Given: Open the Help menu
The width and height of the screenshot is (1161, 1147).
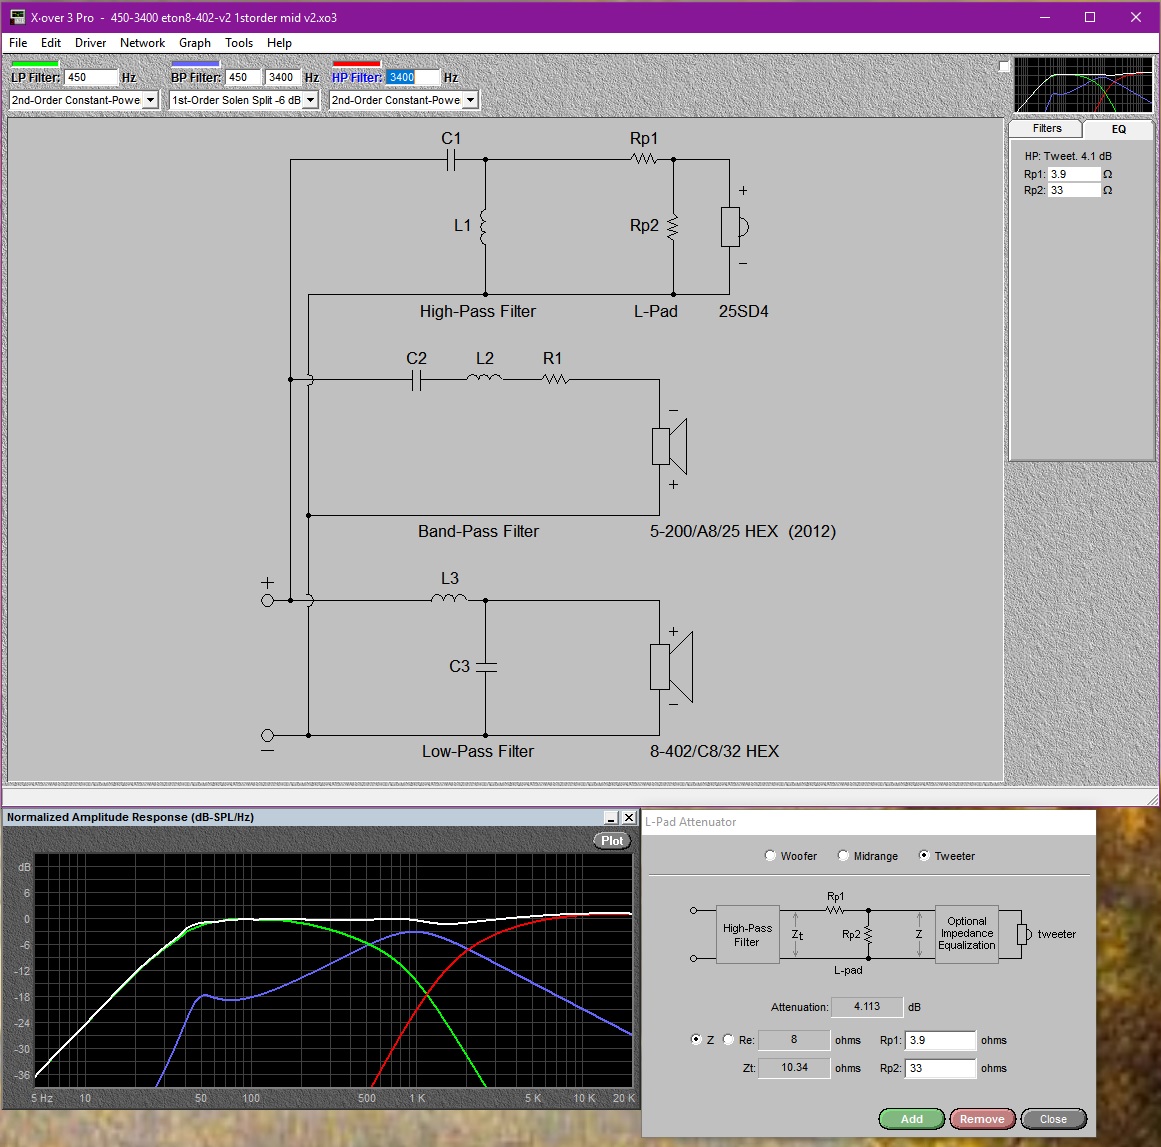Looking at the screenshot, I should (x=279, y=43).
